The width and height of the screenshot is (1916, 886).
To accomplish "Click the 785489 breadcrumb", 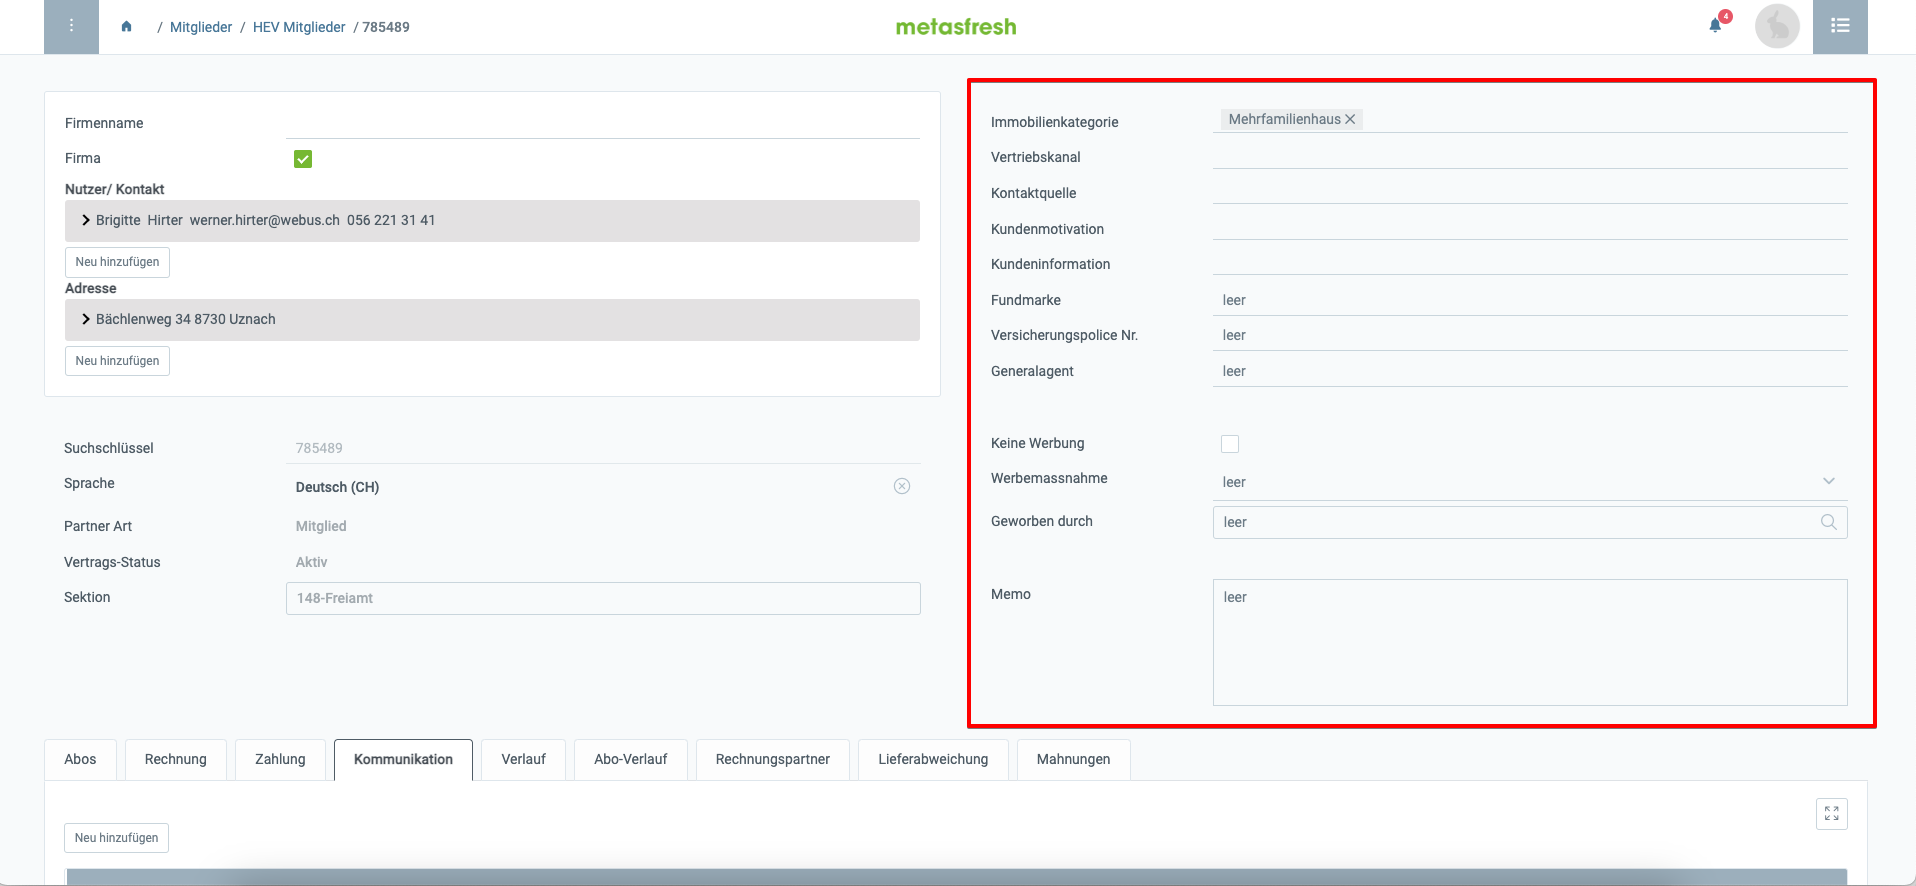I will [386, 27].
